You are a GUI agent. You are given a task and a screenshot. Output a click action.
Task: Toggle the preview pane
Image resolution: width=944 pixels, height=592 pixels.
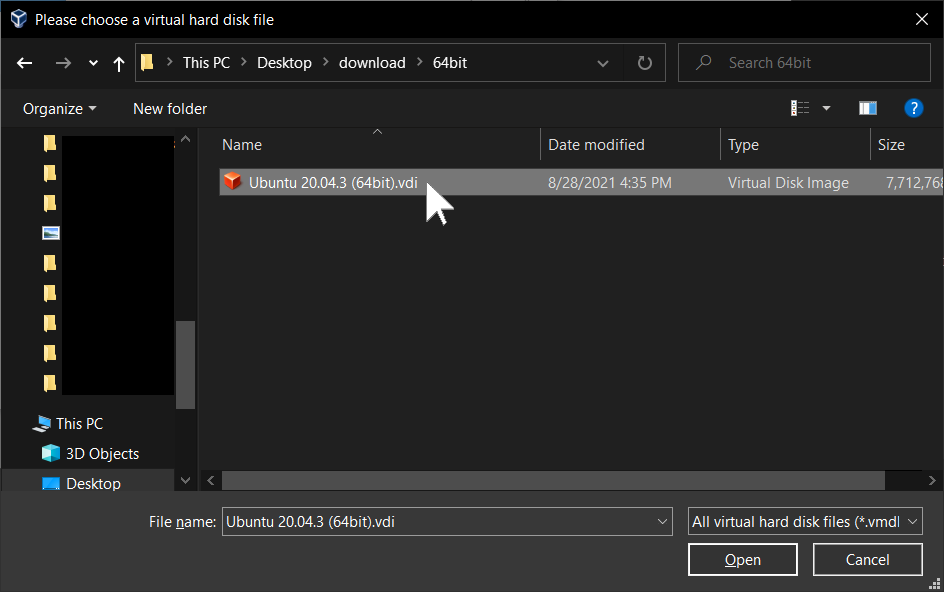coord(868,108)
